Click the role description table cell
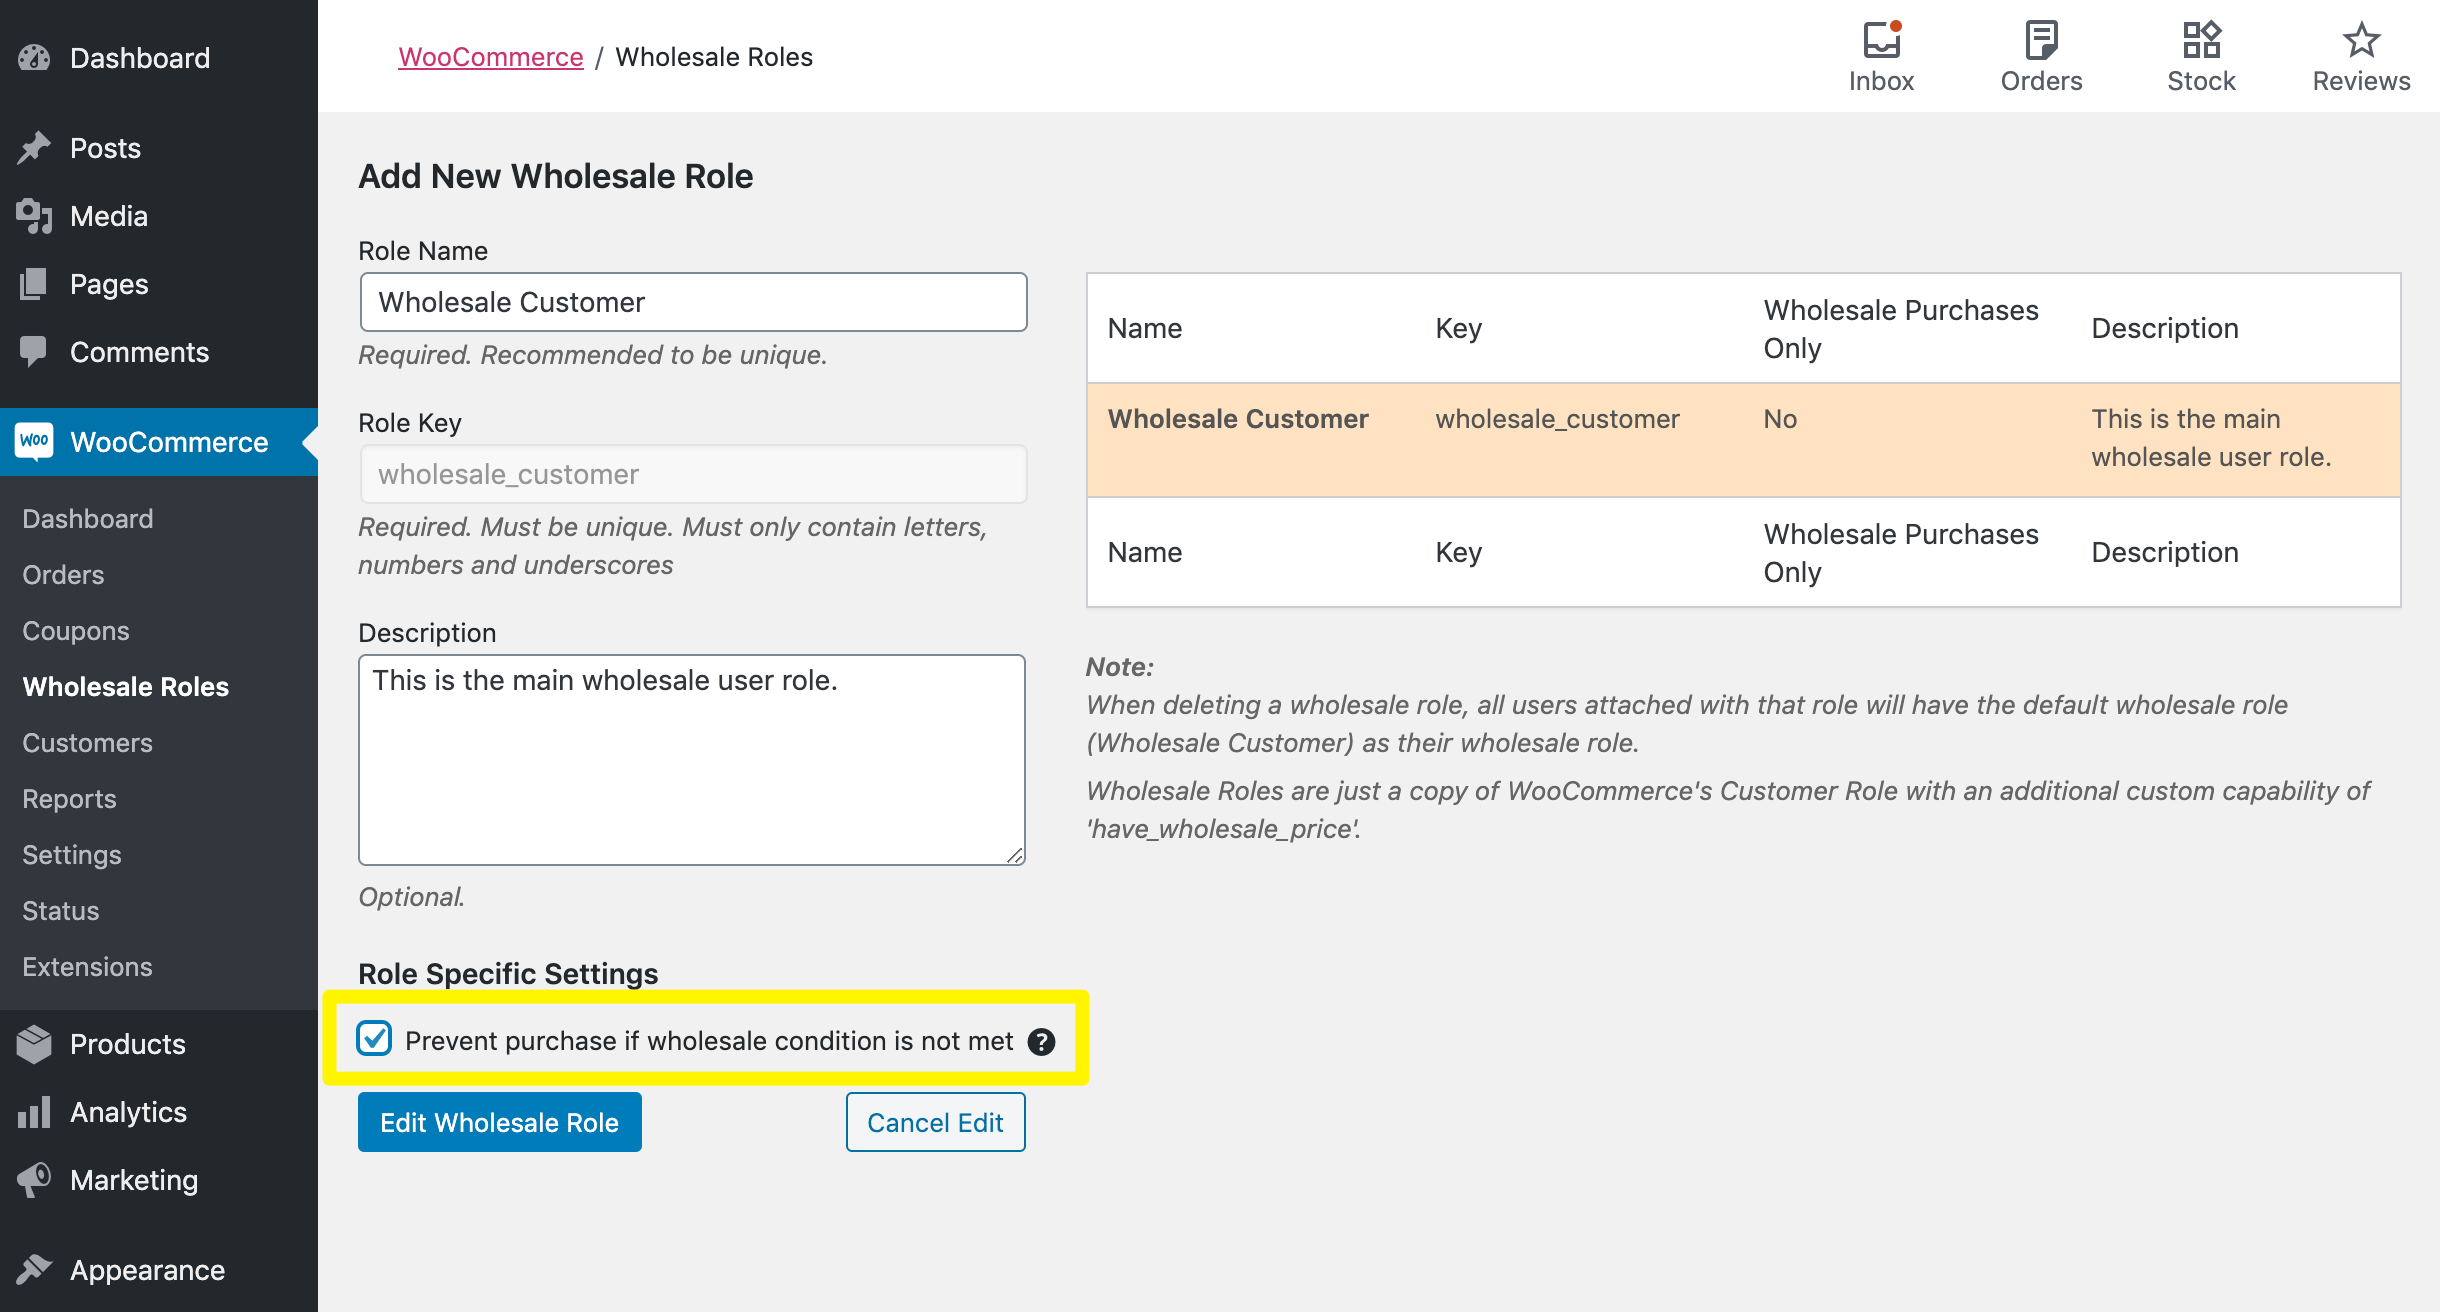 [2211, 438]
